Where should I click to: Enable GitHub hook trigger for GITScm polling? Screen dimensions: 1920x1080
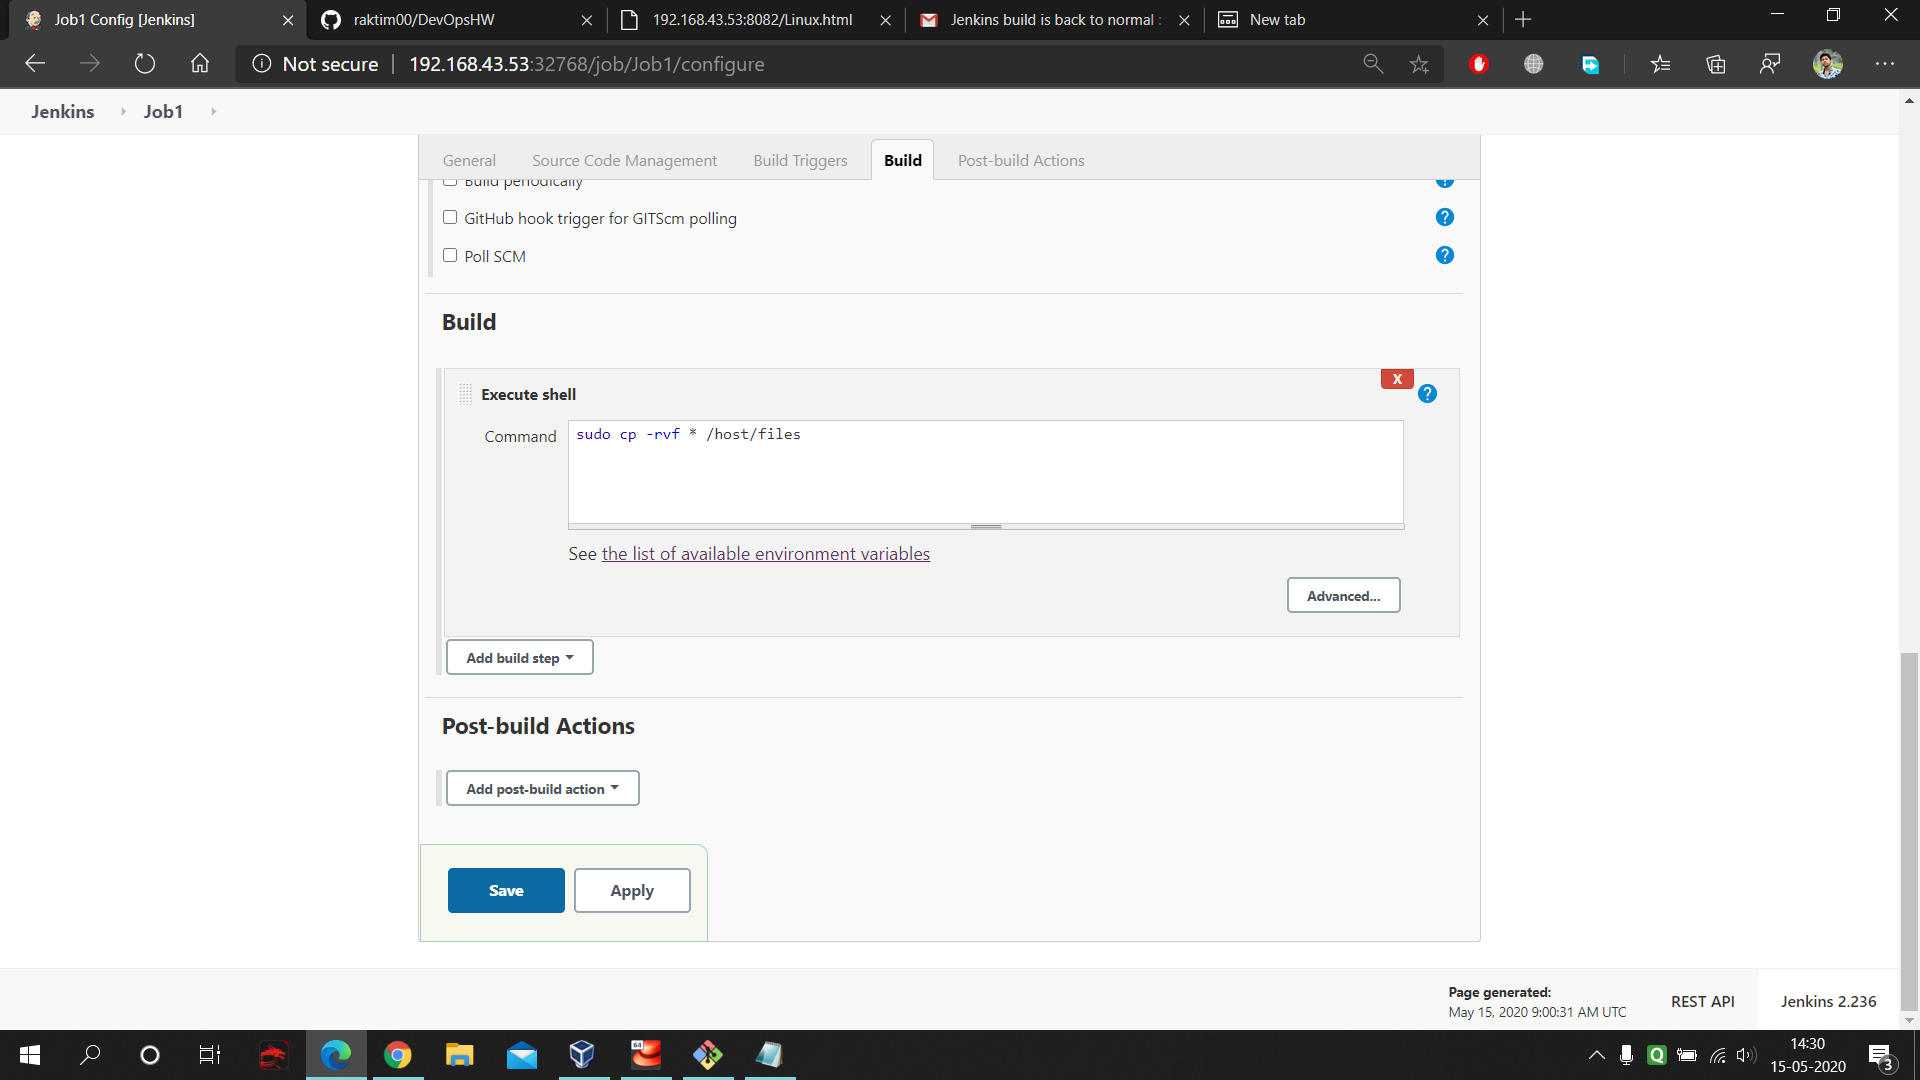[x=450, y=218]
